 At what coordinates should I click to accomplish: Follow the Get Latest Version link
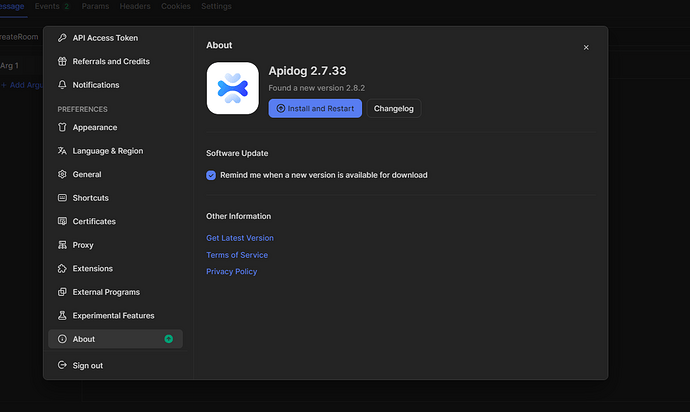coord(240,238)
